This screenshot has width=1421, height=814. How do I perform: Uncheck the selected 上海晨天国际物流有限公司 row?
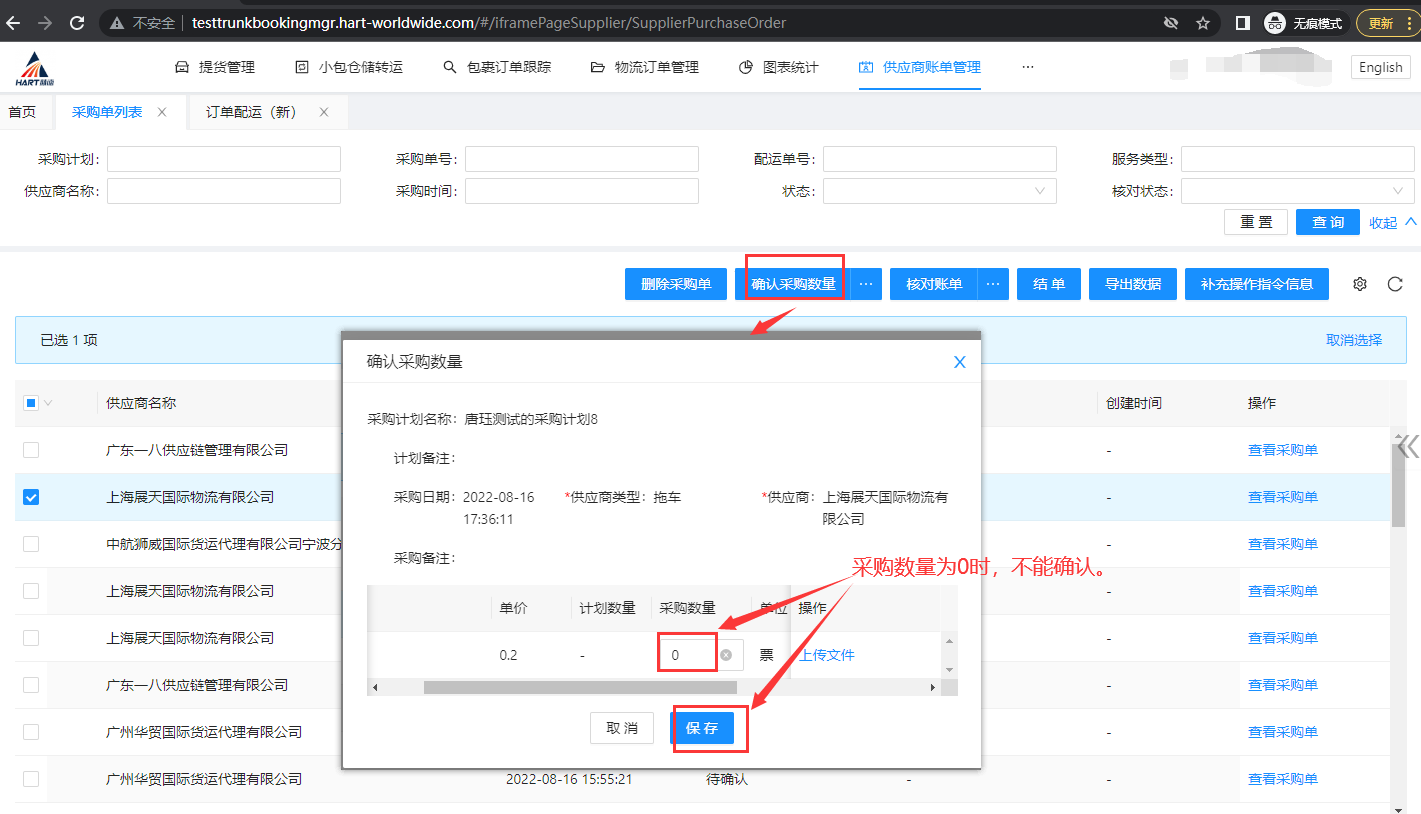(x=31, y=497)
